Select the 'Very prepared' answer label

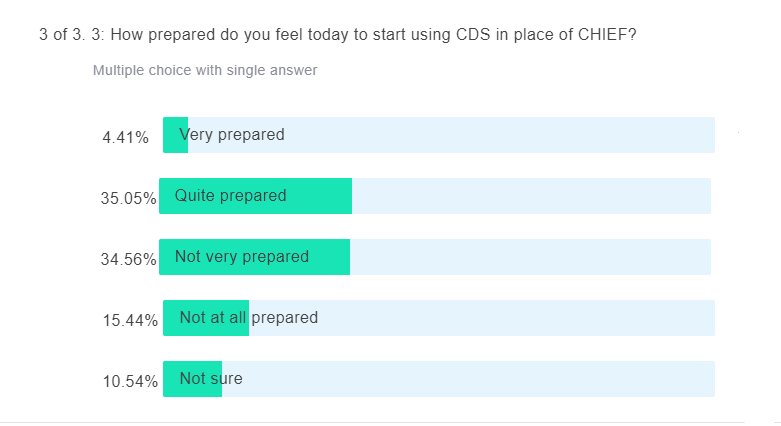(232, 135)
